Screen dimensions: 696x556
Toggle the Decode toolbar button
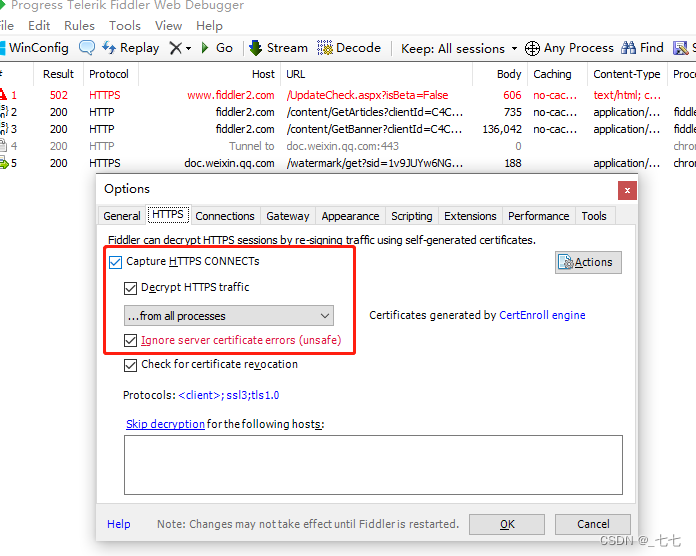click(x=349, y=47)
